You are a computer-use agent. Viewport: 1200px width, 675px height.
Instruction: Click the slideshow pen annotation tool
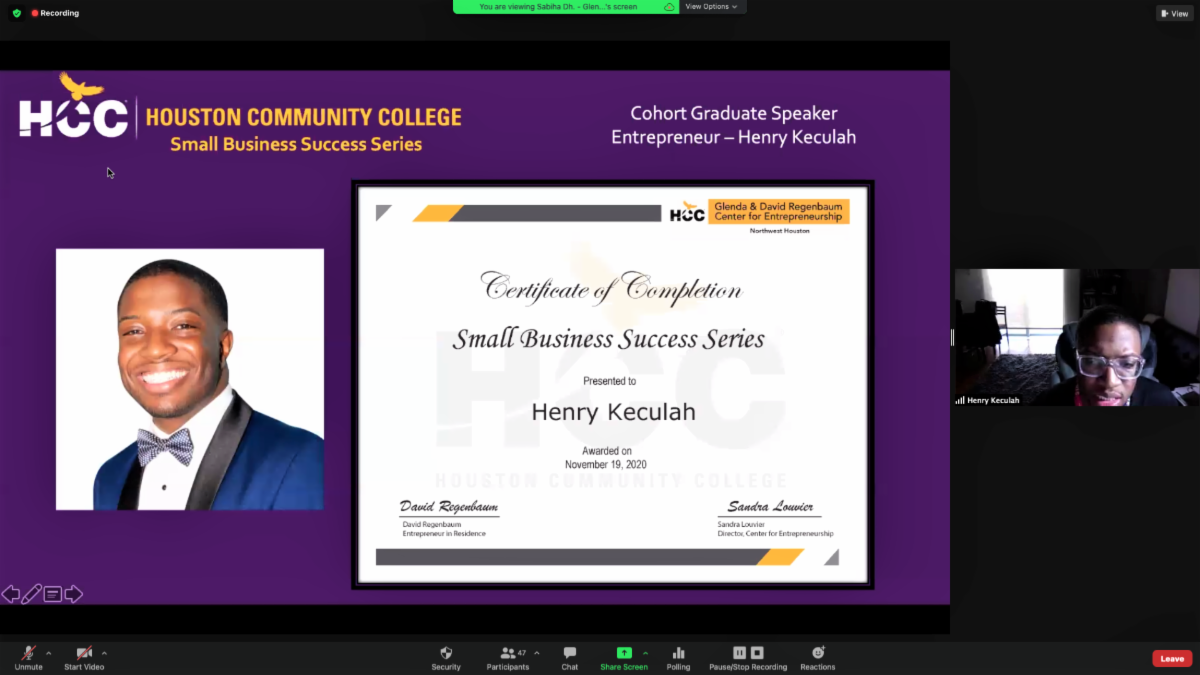[32, 594]
